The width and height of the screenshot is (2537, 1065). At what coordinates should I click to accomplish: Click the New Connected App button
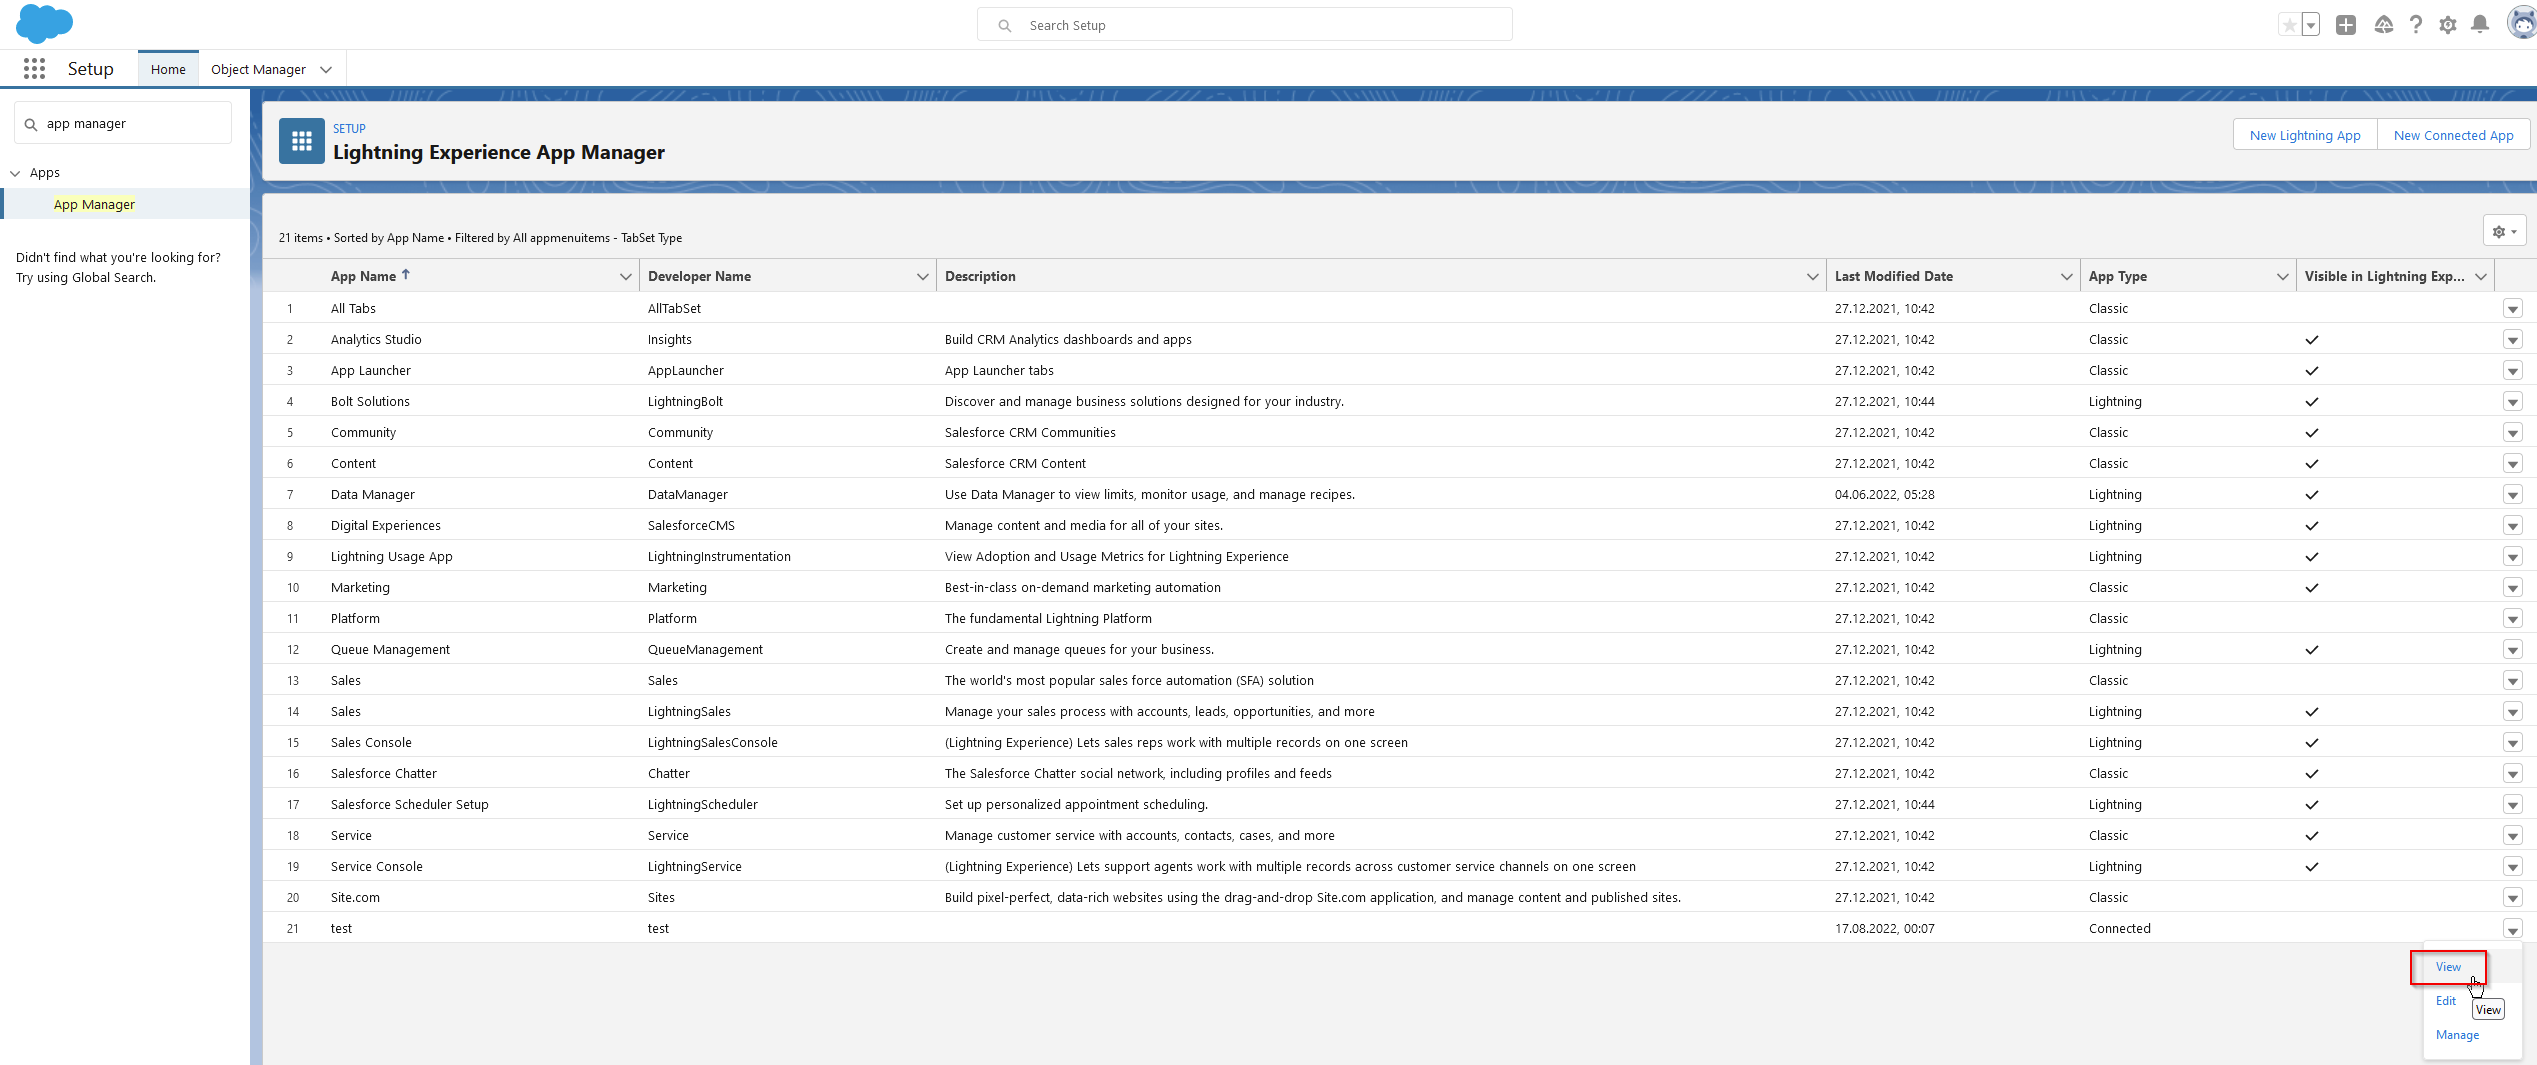(2454, 134)
